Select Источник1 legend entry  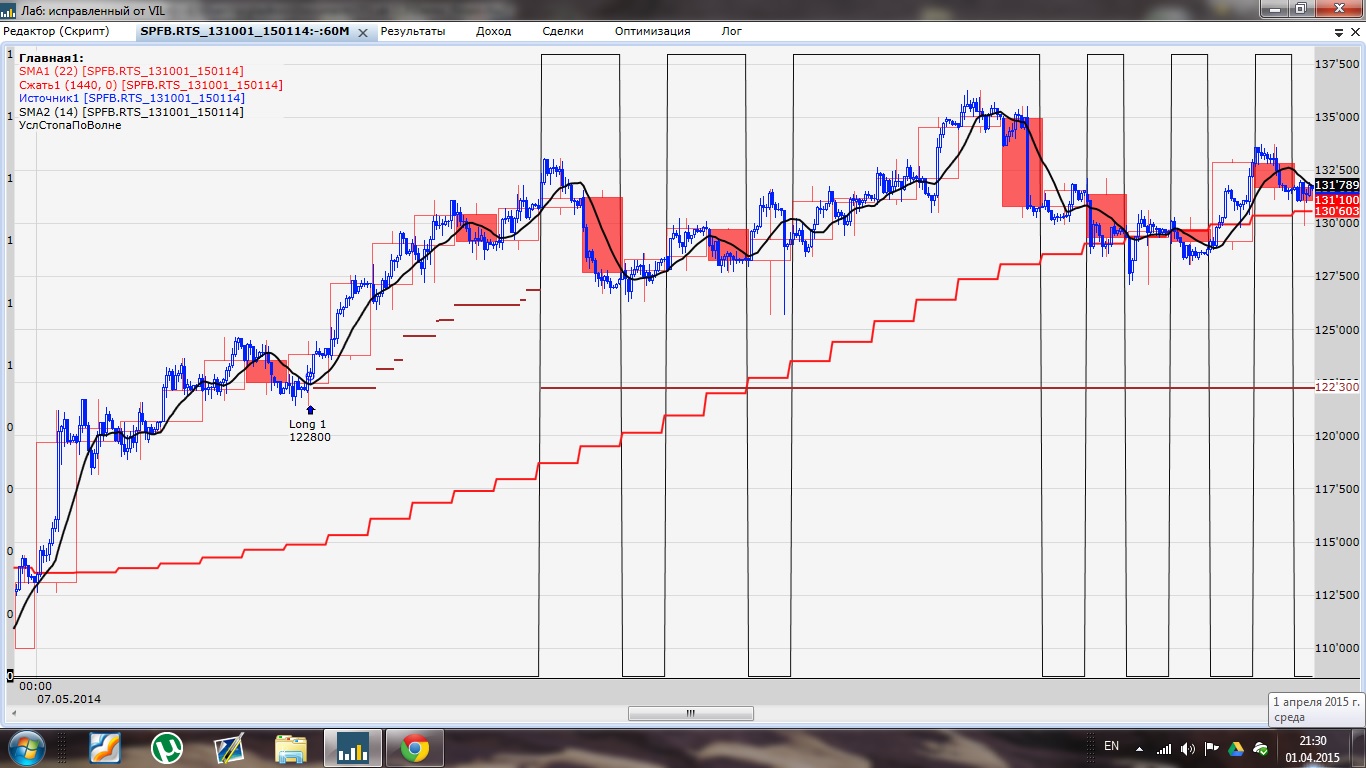pos(131,98)
